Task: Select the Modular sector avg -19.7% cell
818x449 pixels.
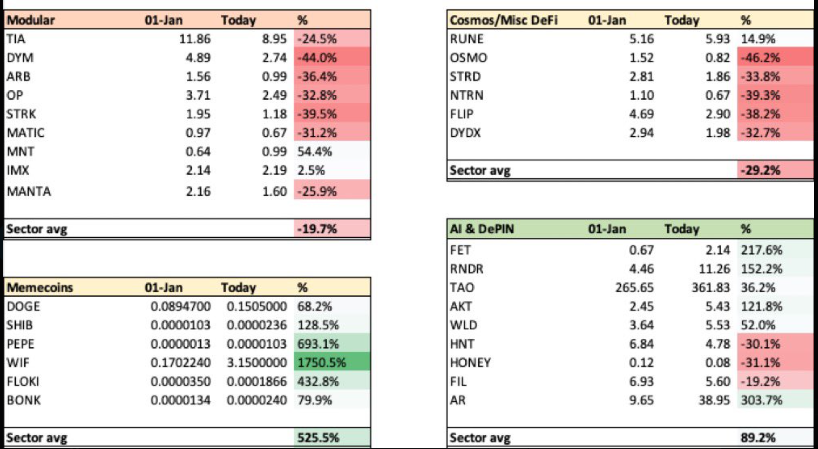Action: pos(318,228)
